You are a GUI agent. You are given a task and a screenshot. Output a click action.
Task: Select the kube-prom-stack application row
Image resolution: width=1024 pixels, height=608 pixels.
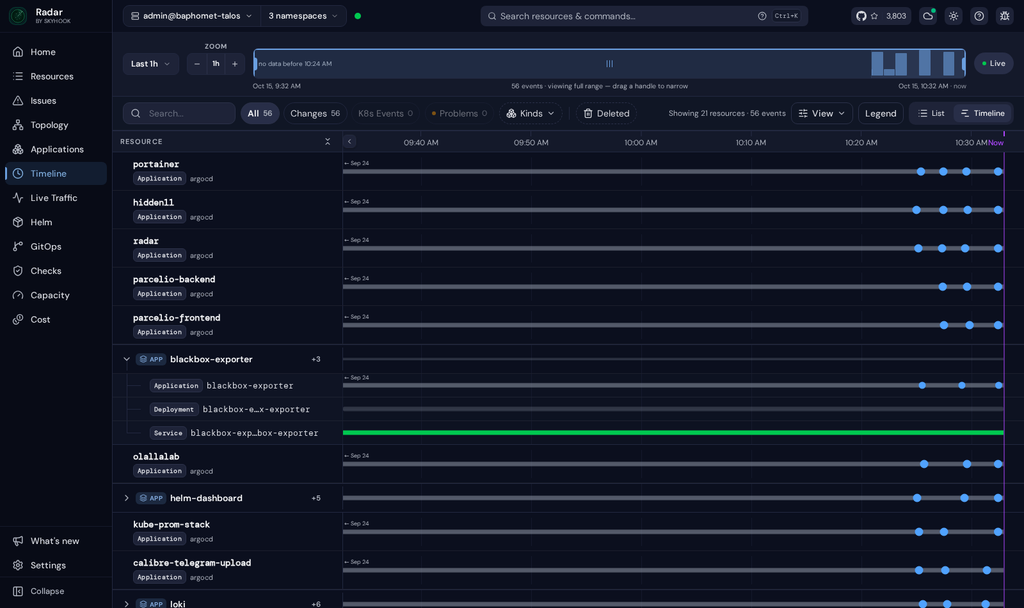click(x=227, y=532)
